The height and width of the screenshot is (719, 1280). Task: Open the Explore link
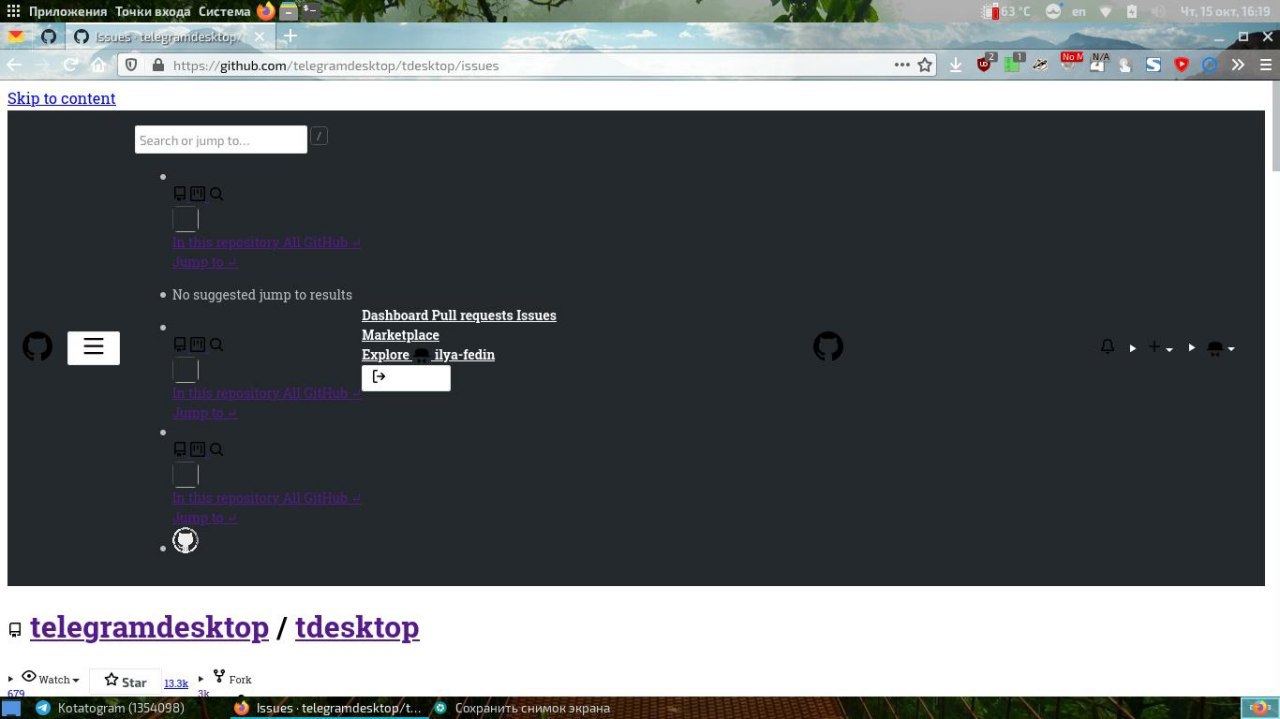click(x=385, y=355)
